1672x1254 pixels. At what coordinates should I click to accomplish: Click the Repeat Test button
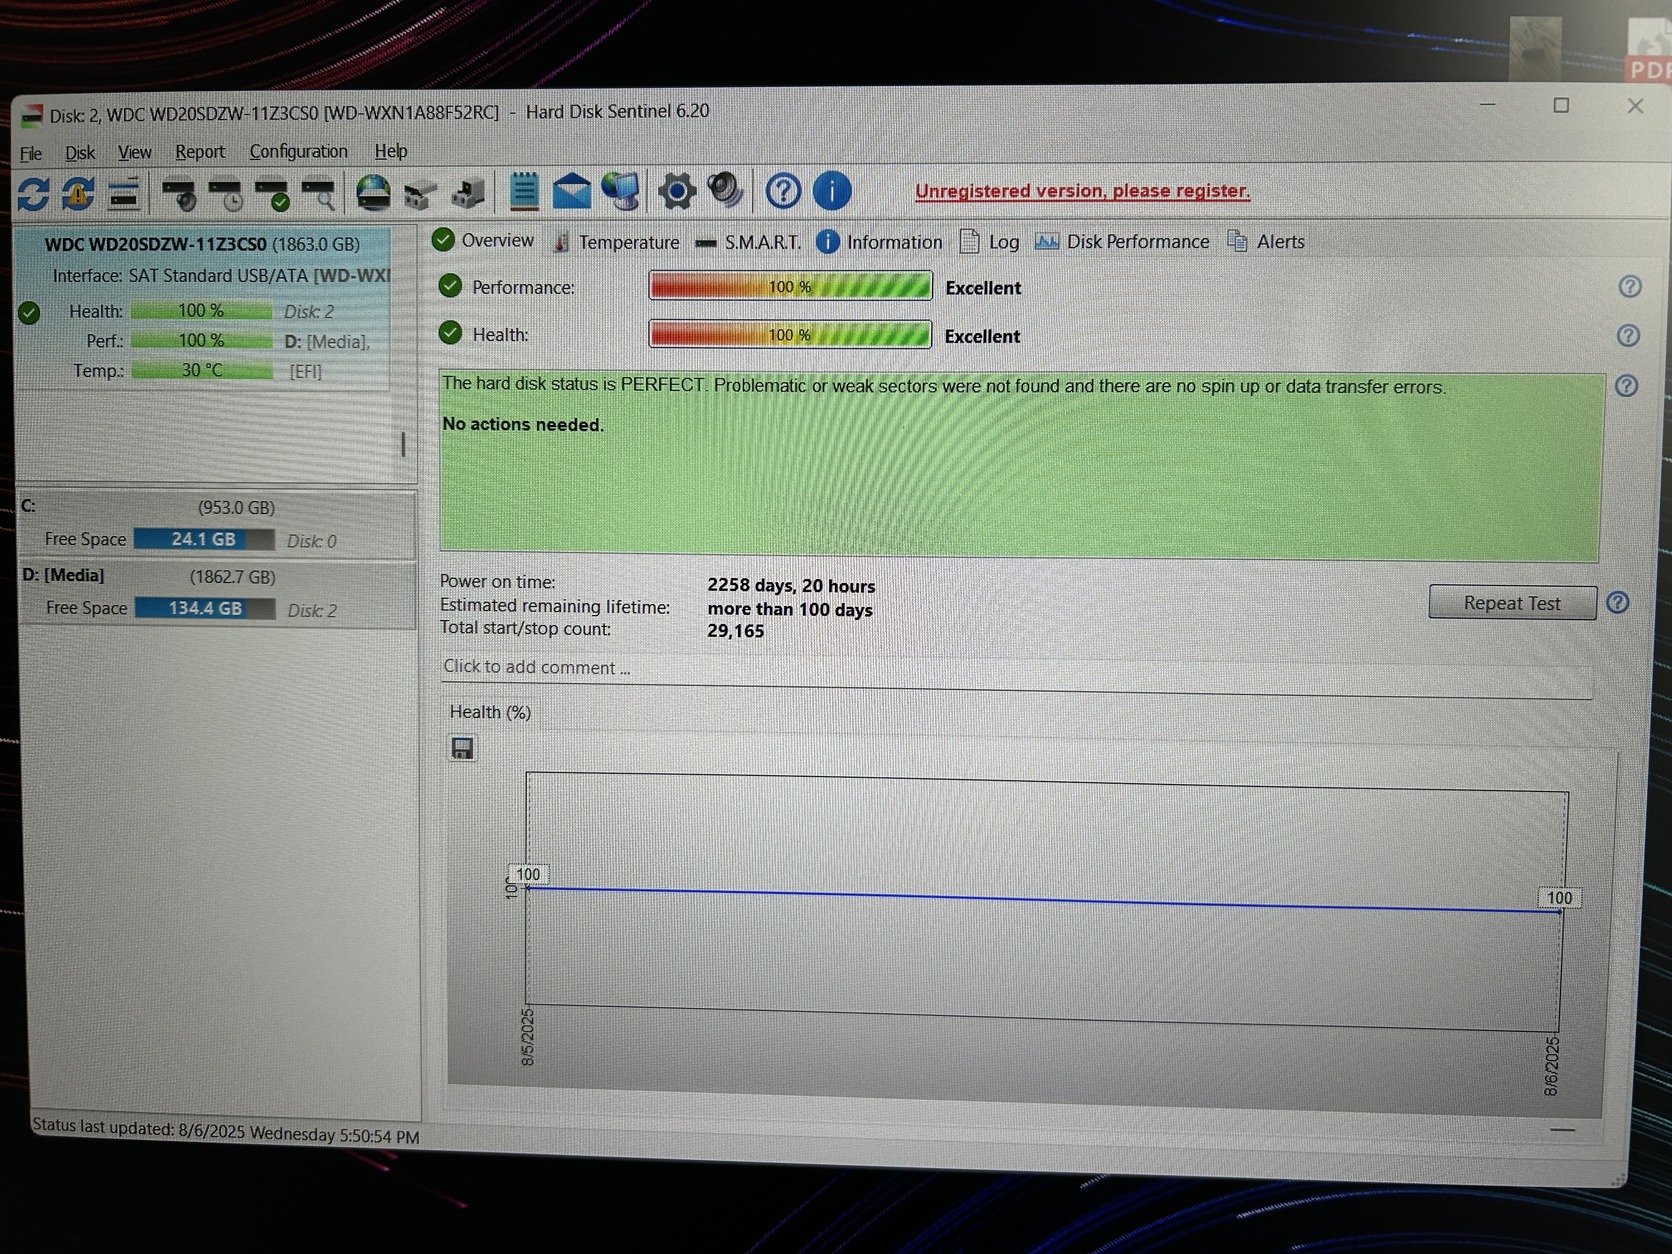tap(1512, 603)
